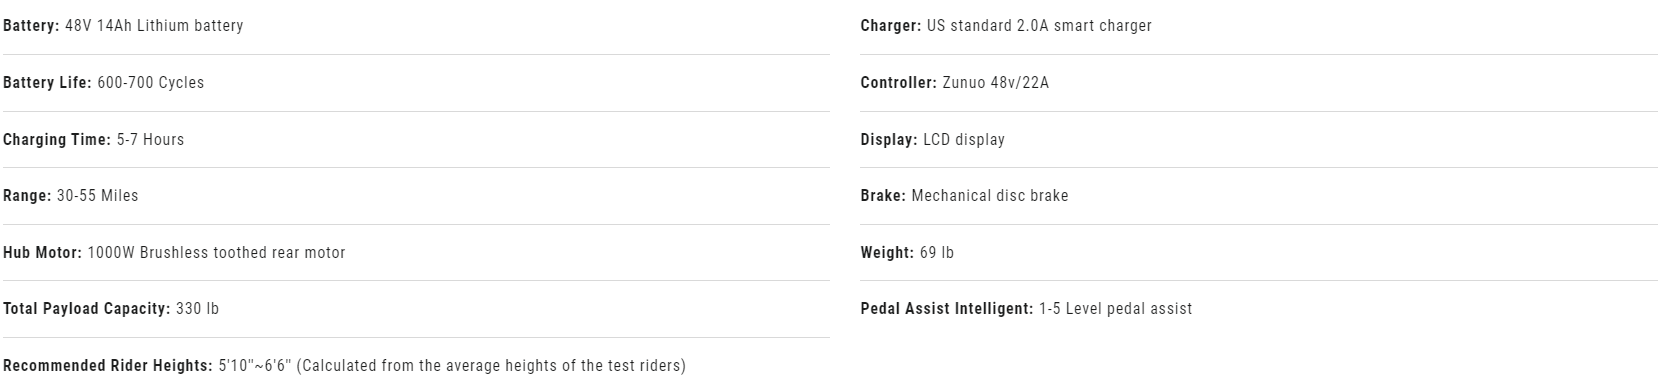This screenshot has width=1662, height=379.
Task: Select the 600-700 Cycles text
Action: click(x=151, y=83)
